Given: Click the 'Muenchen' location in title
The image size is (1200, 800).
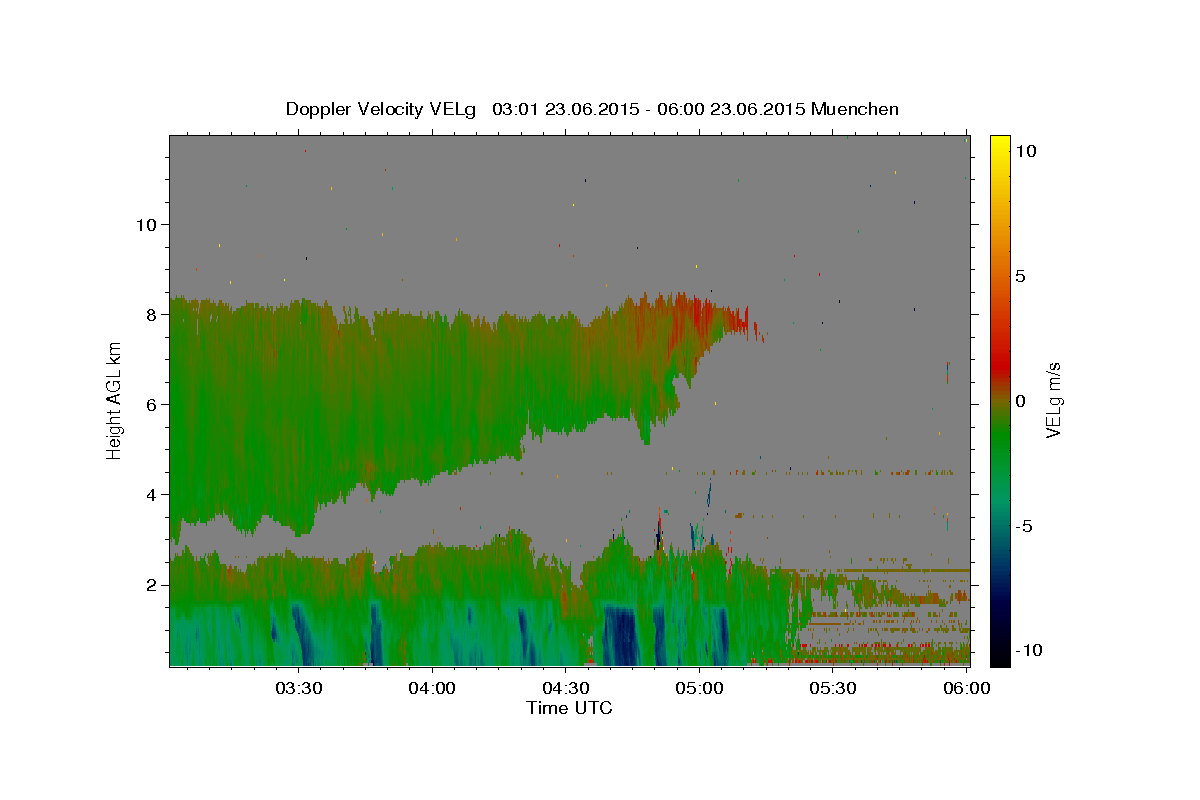Looking at the screenshot, I should 855,109.
